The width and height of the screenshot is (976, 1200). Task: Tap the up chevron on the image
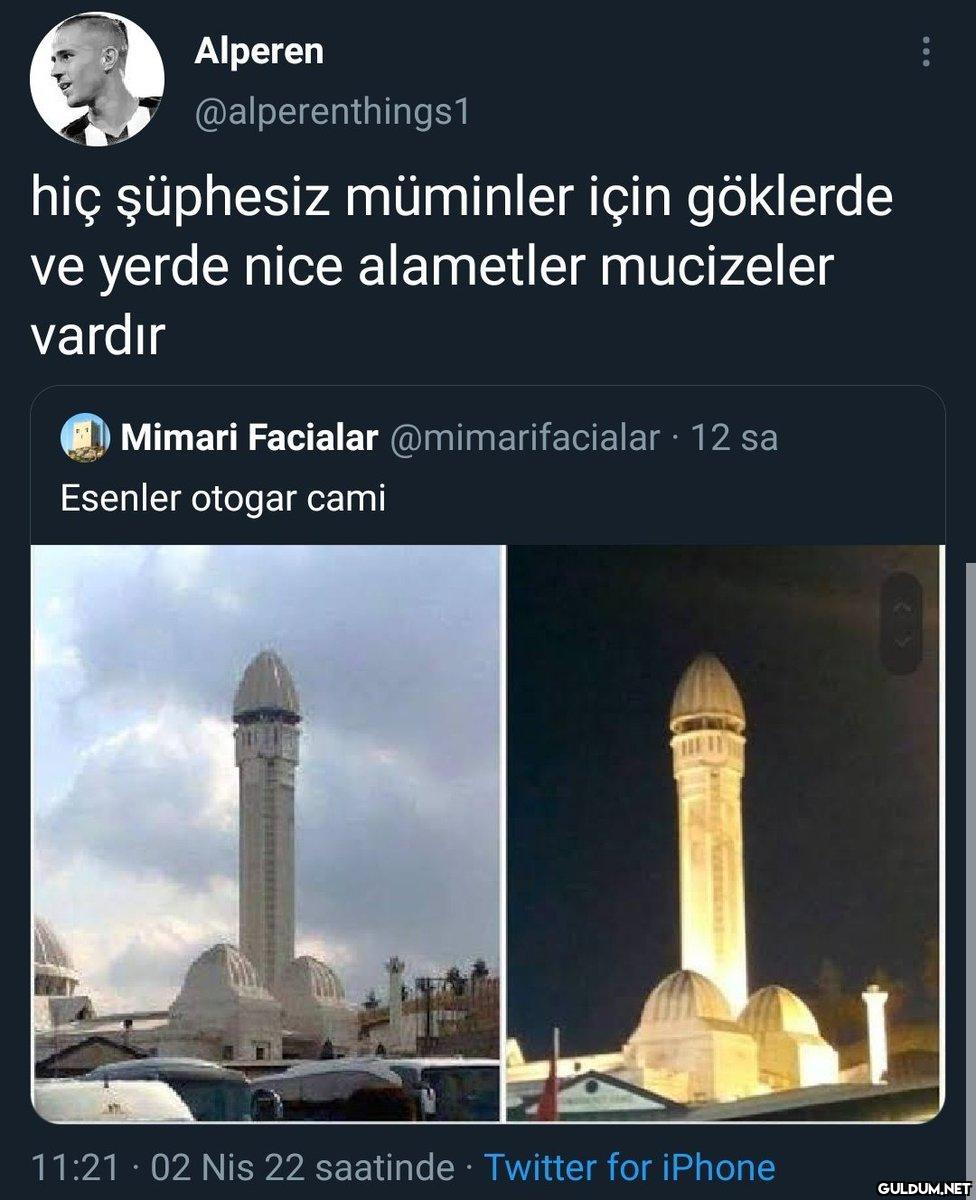pyautogui.click(x=903, y=607)
